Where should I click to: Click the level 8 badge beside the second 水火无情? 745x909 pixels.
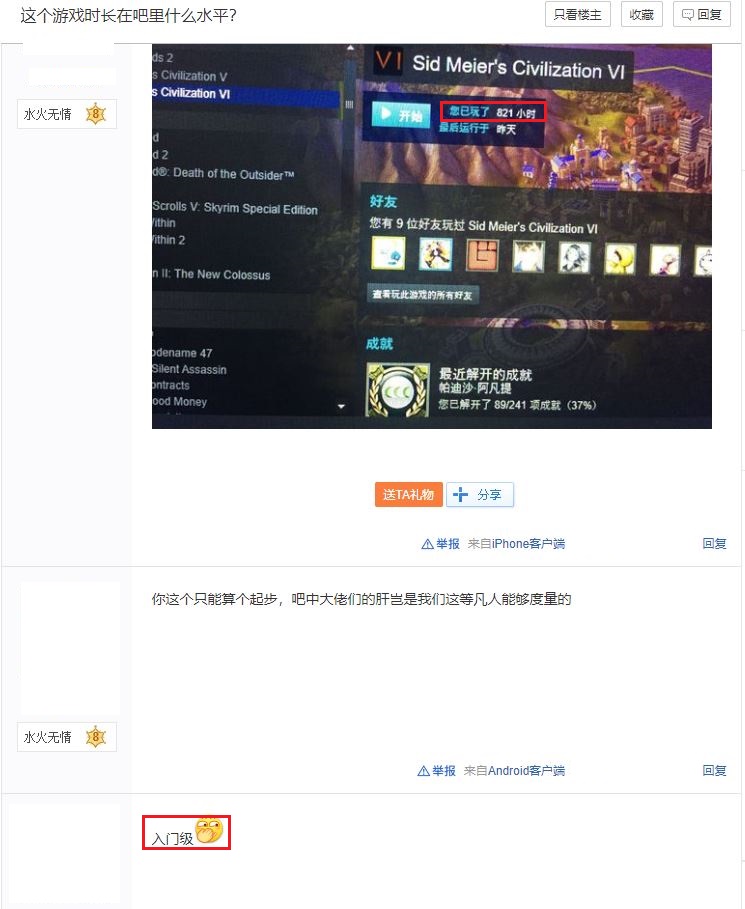(96, 737)
